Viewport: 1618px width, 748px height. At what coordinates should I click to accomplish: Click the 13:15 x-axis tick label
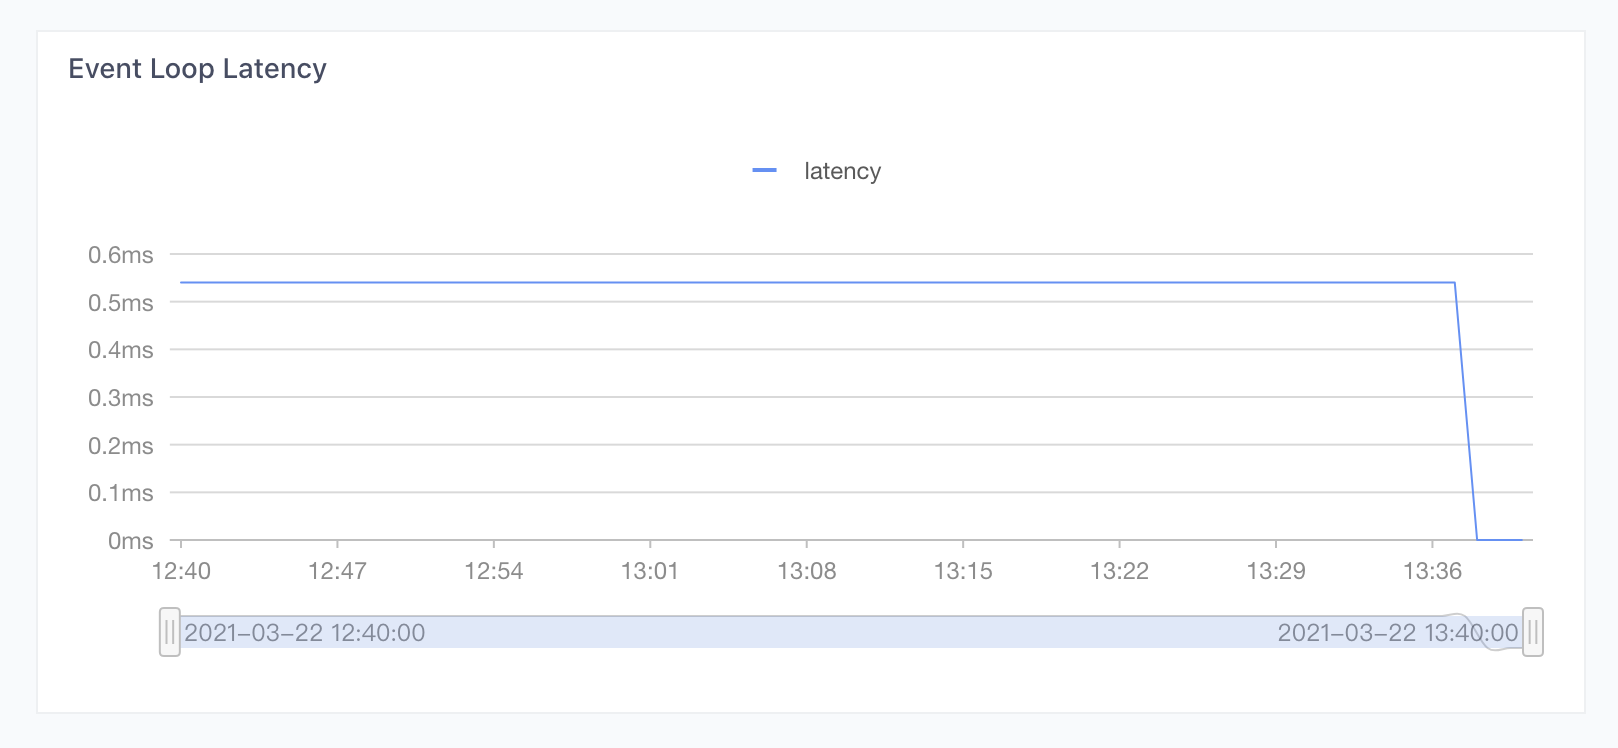[963, 571]
